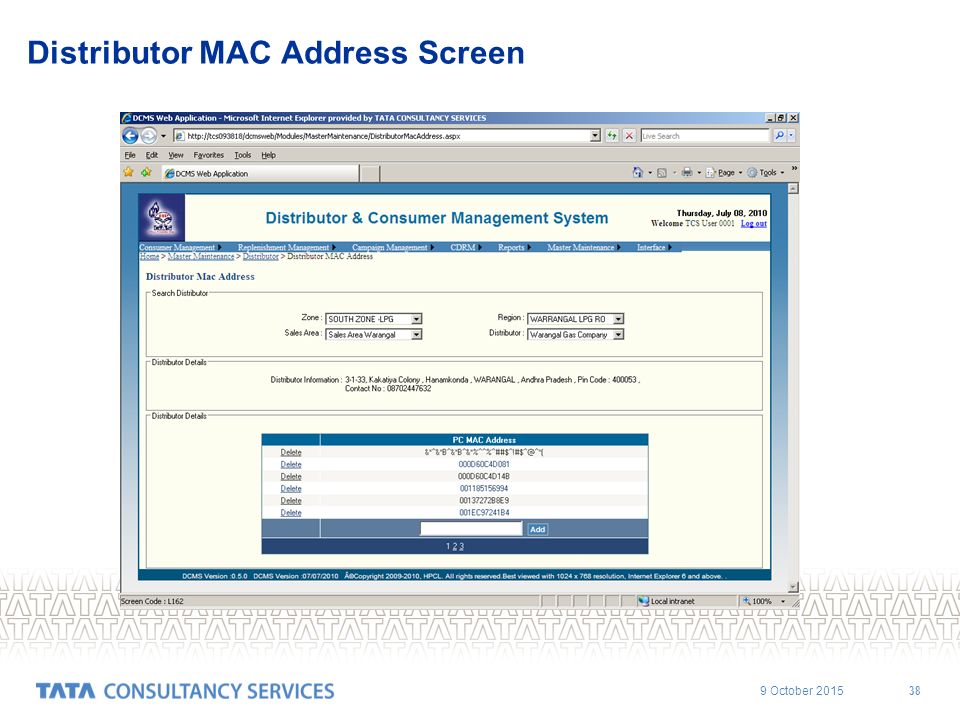Open the Favorites menu
The width and height of the screenshot is (960, 720).
(208, 155)
